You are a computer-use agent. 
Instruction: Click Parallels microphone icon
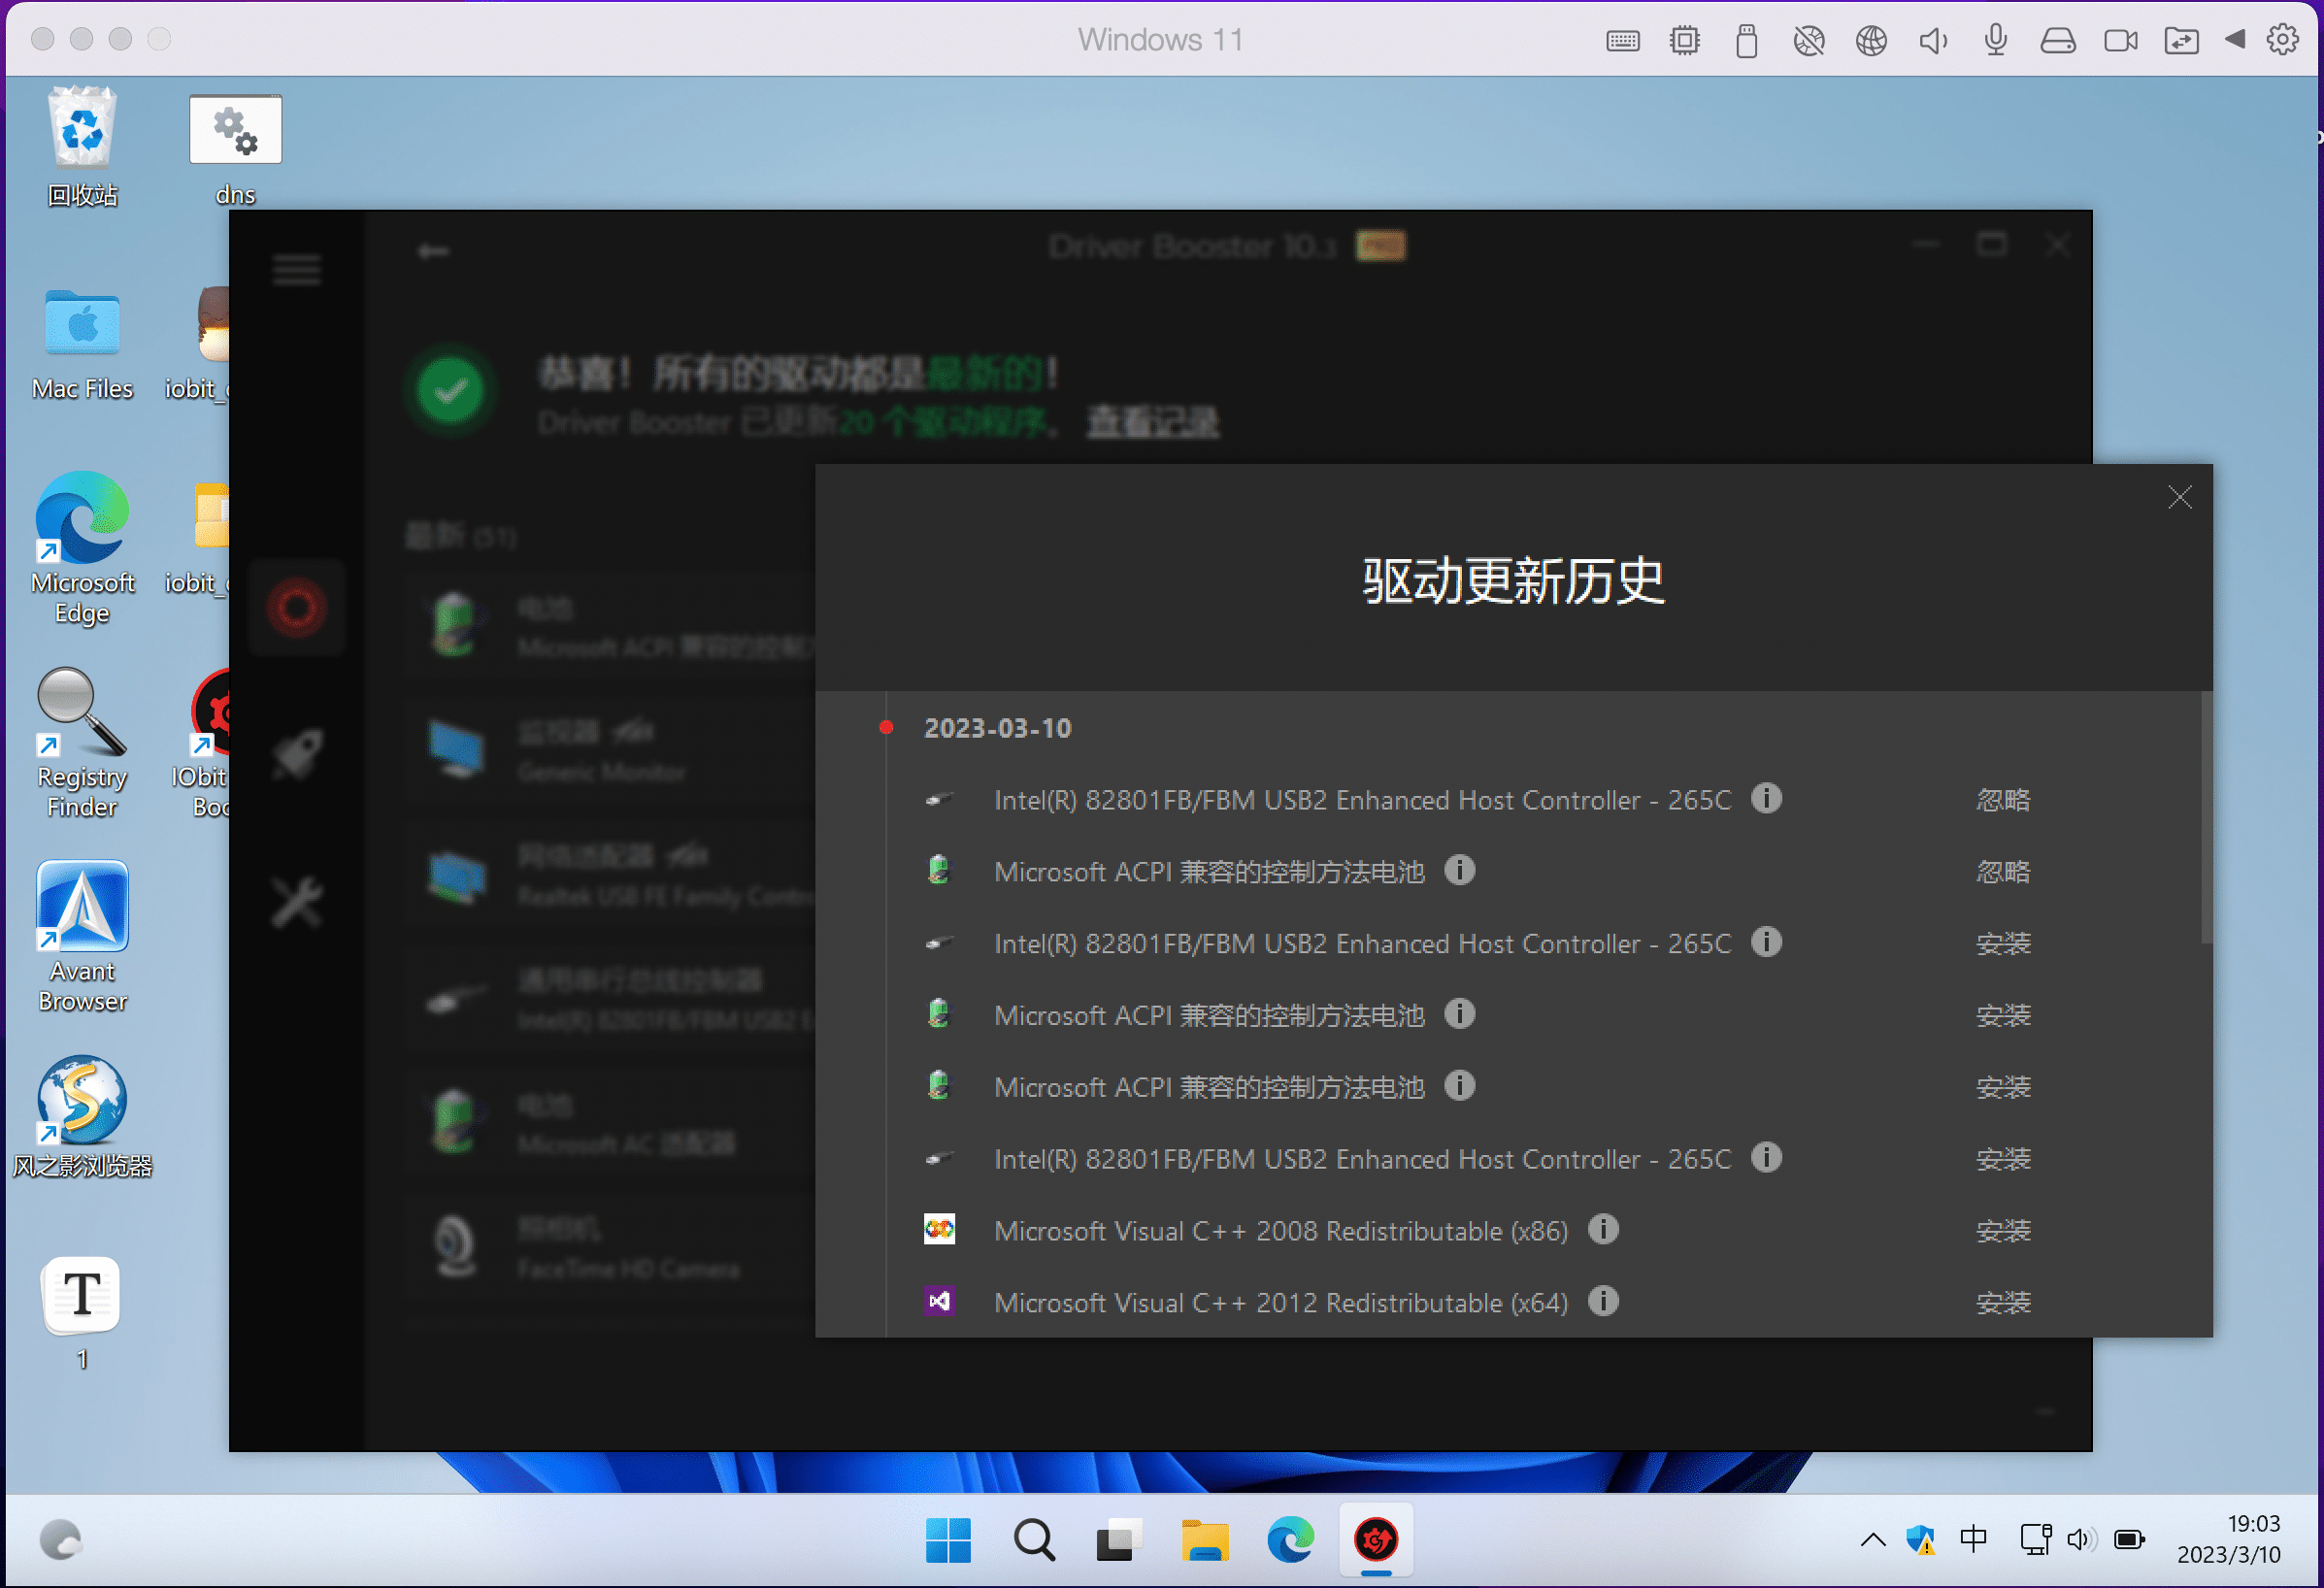1995,41
